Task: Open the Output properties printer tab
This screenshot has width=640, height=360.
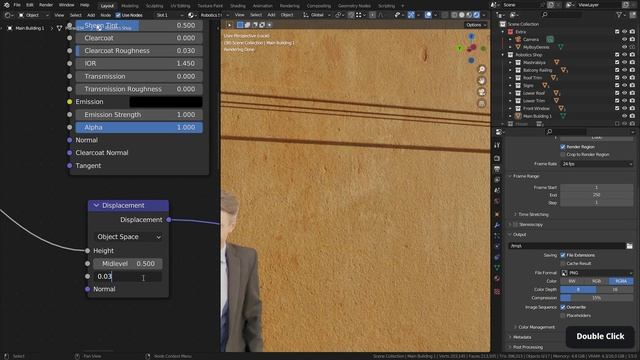Action: (497, 169)
